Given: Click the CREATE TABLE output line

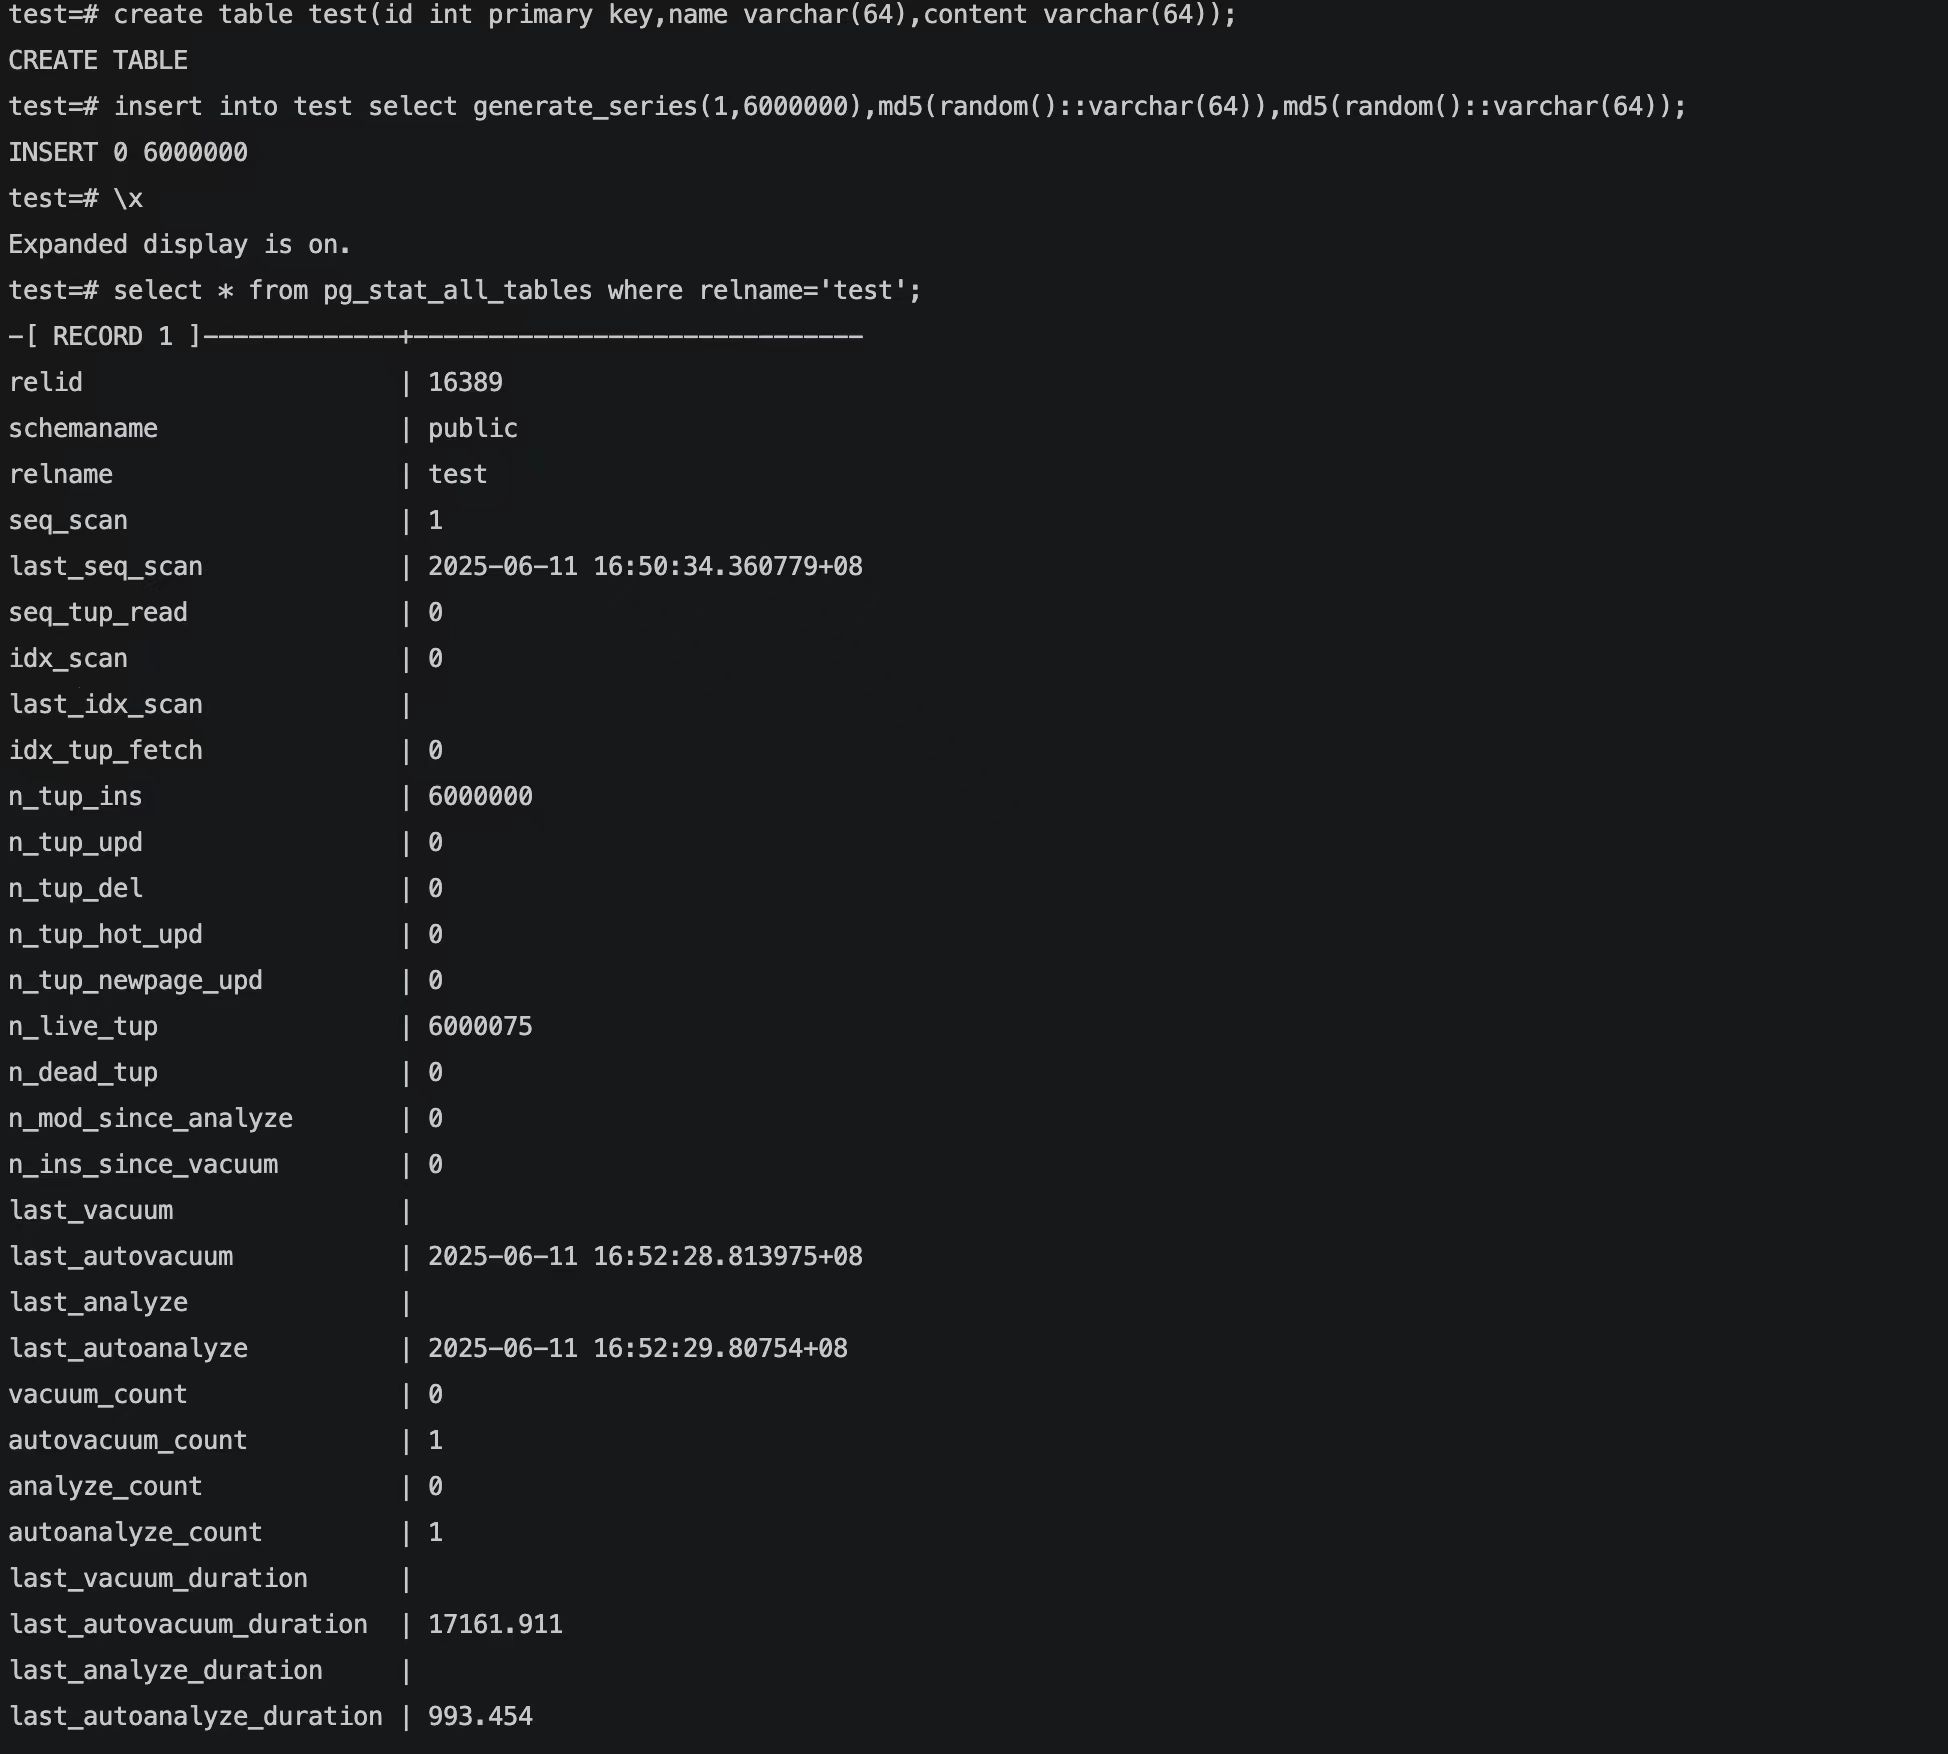Looking at the screenshot, I should (x=98, y=60).
